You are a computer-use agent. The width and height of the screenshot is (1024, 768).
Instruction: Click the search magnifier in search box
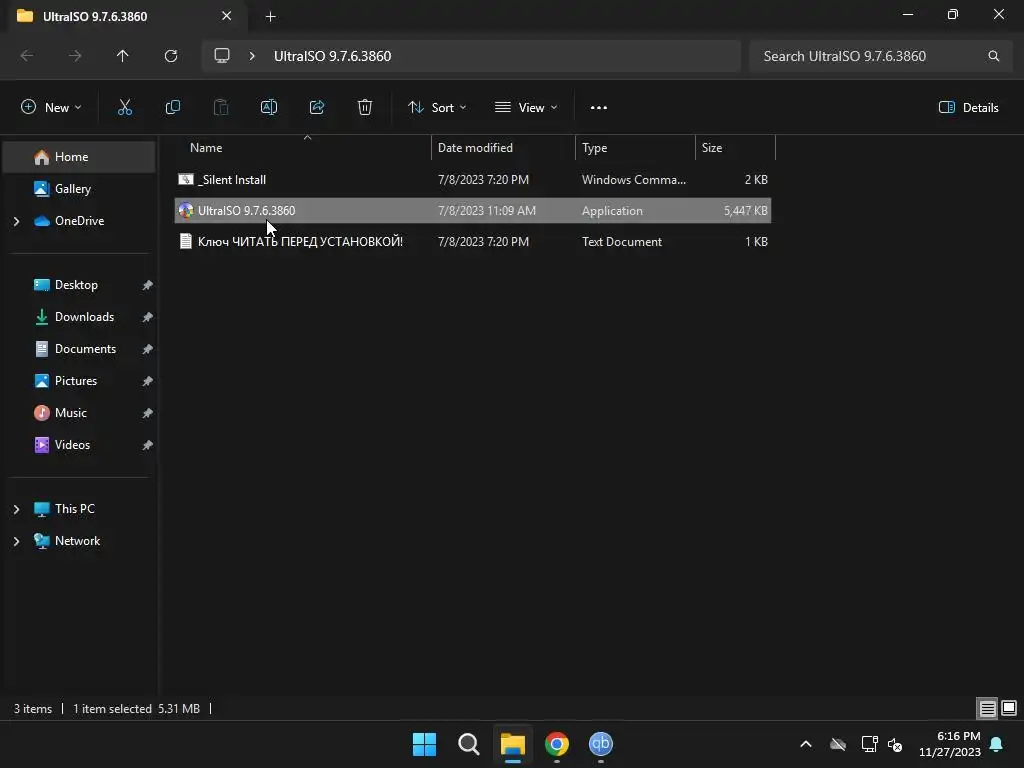tap(993, 56)
